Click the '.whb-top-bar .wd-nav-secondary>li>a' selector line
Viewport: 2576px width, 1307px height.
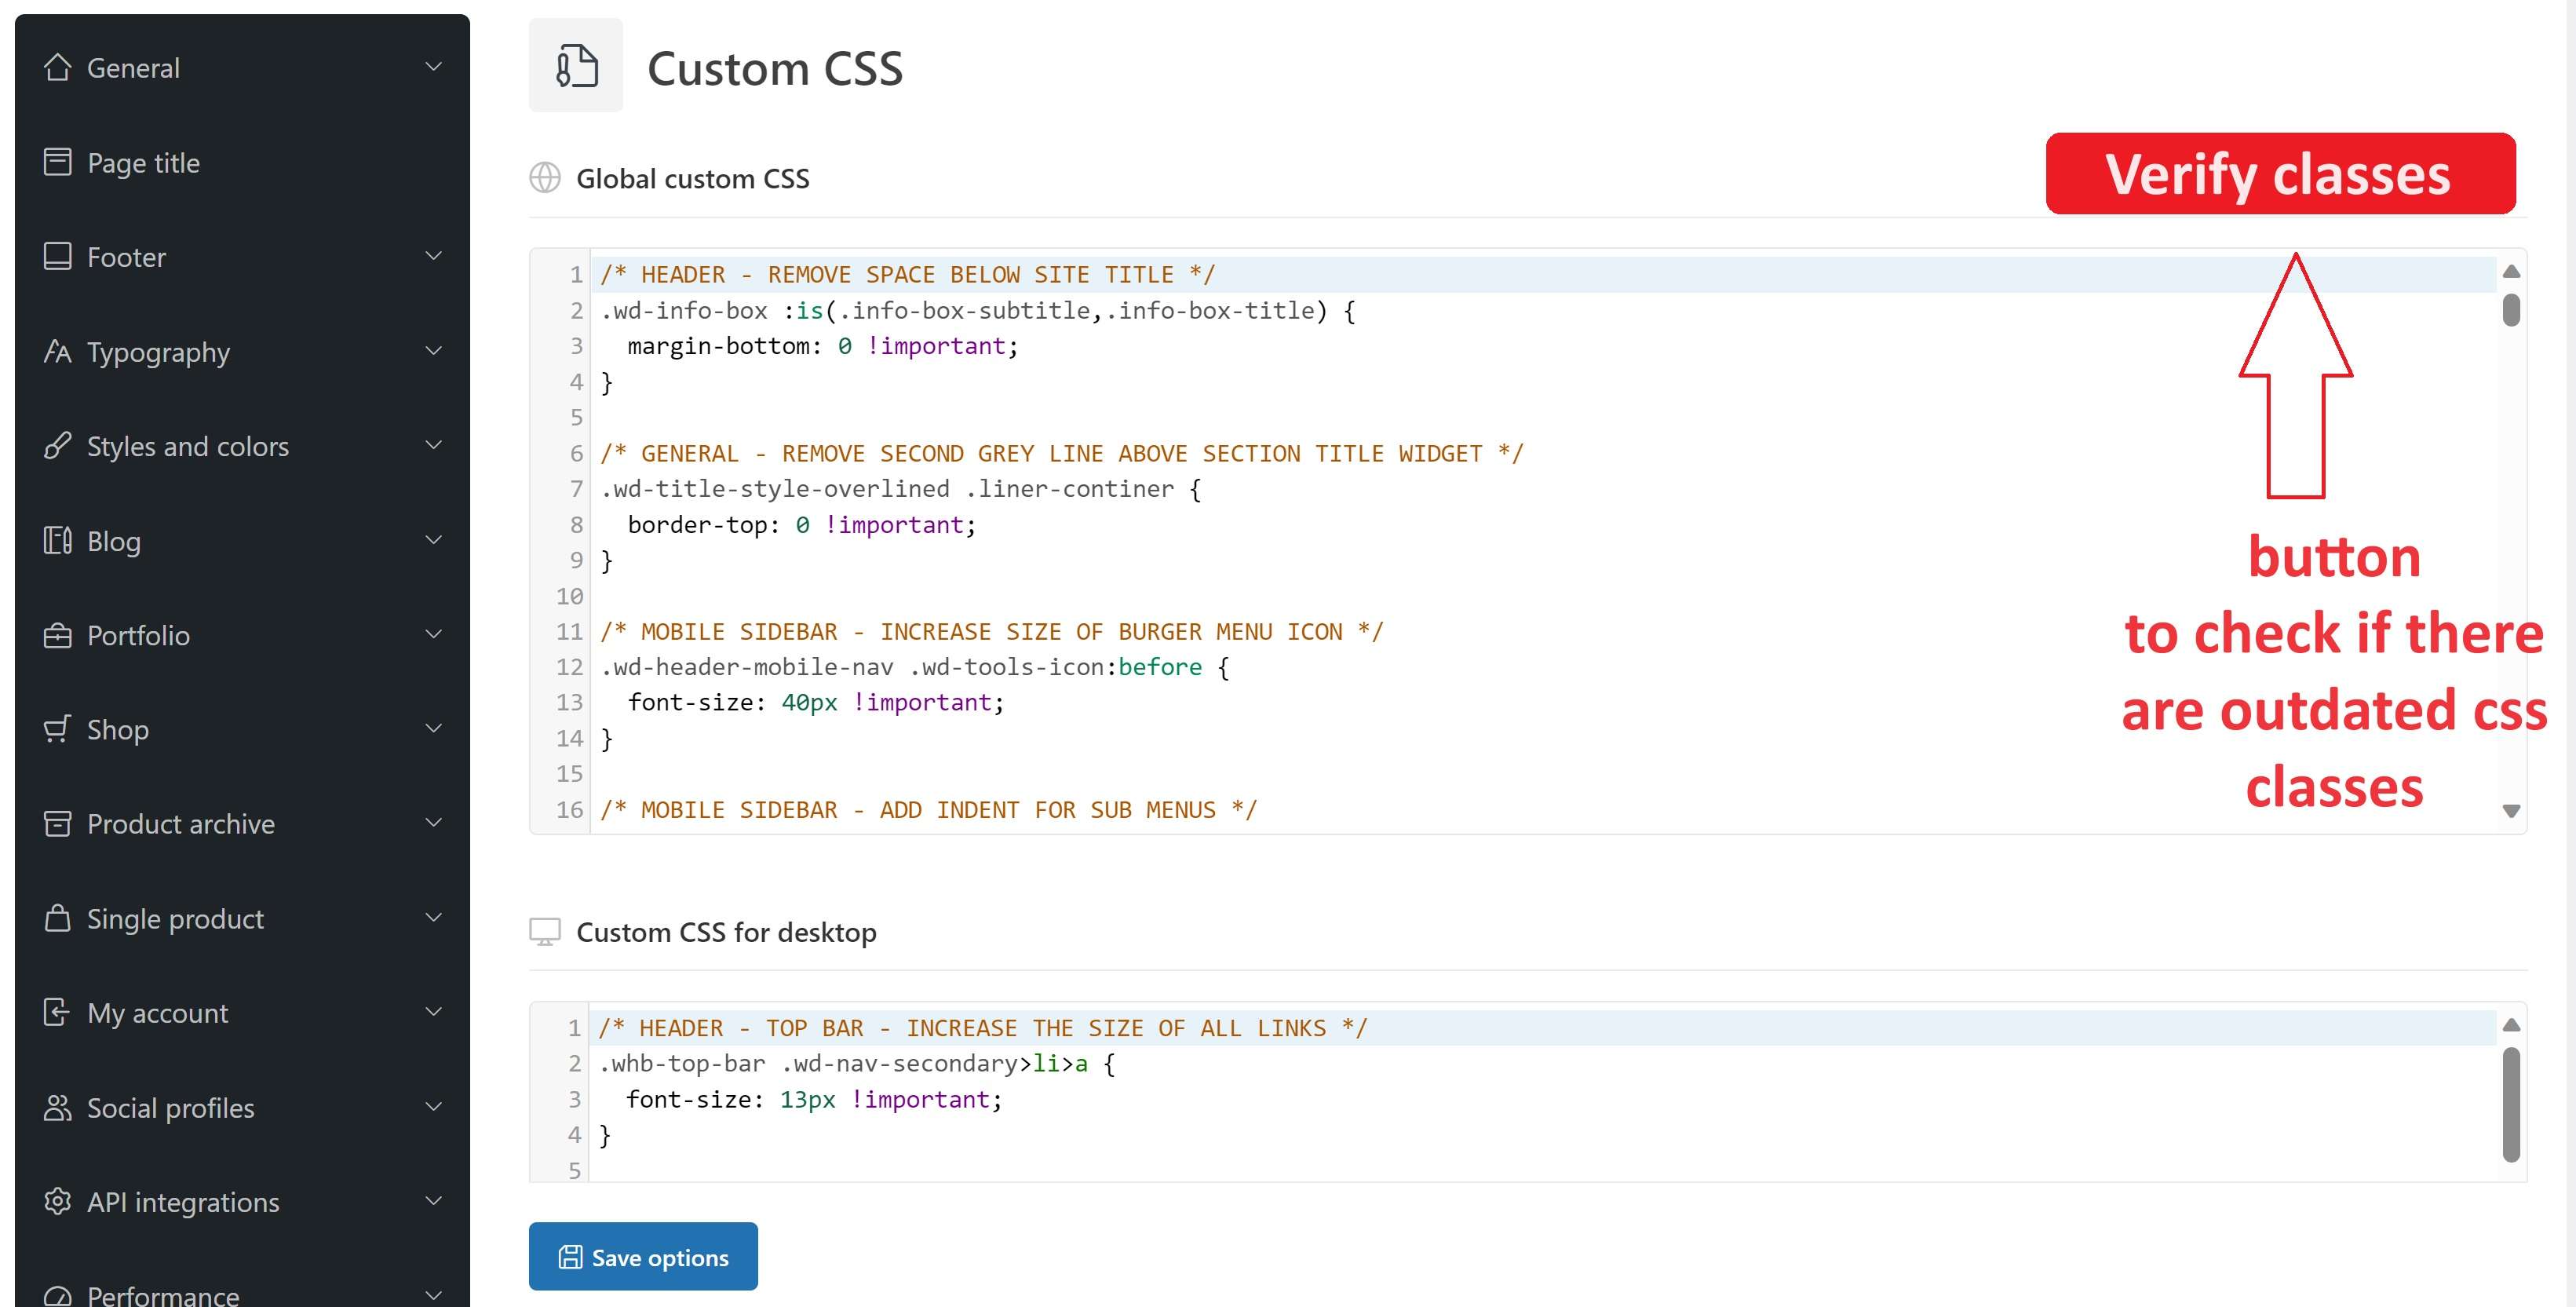(857, 1064)
